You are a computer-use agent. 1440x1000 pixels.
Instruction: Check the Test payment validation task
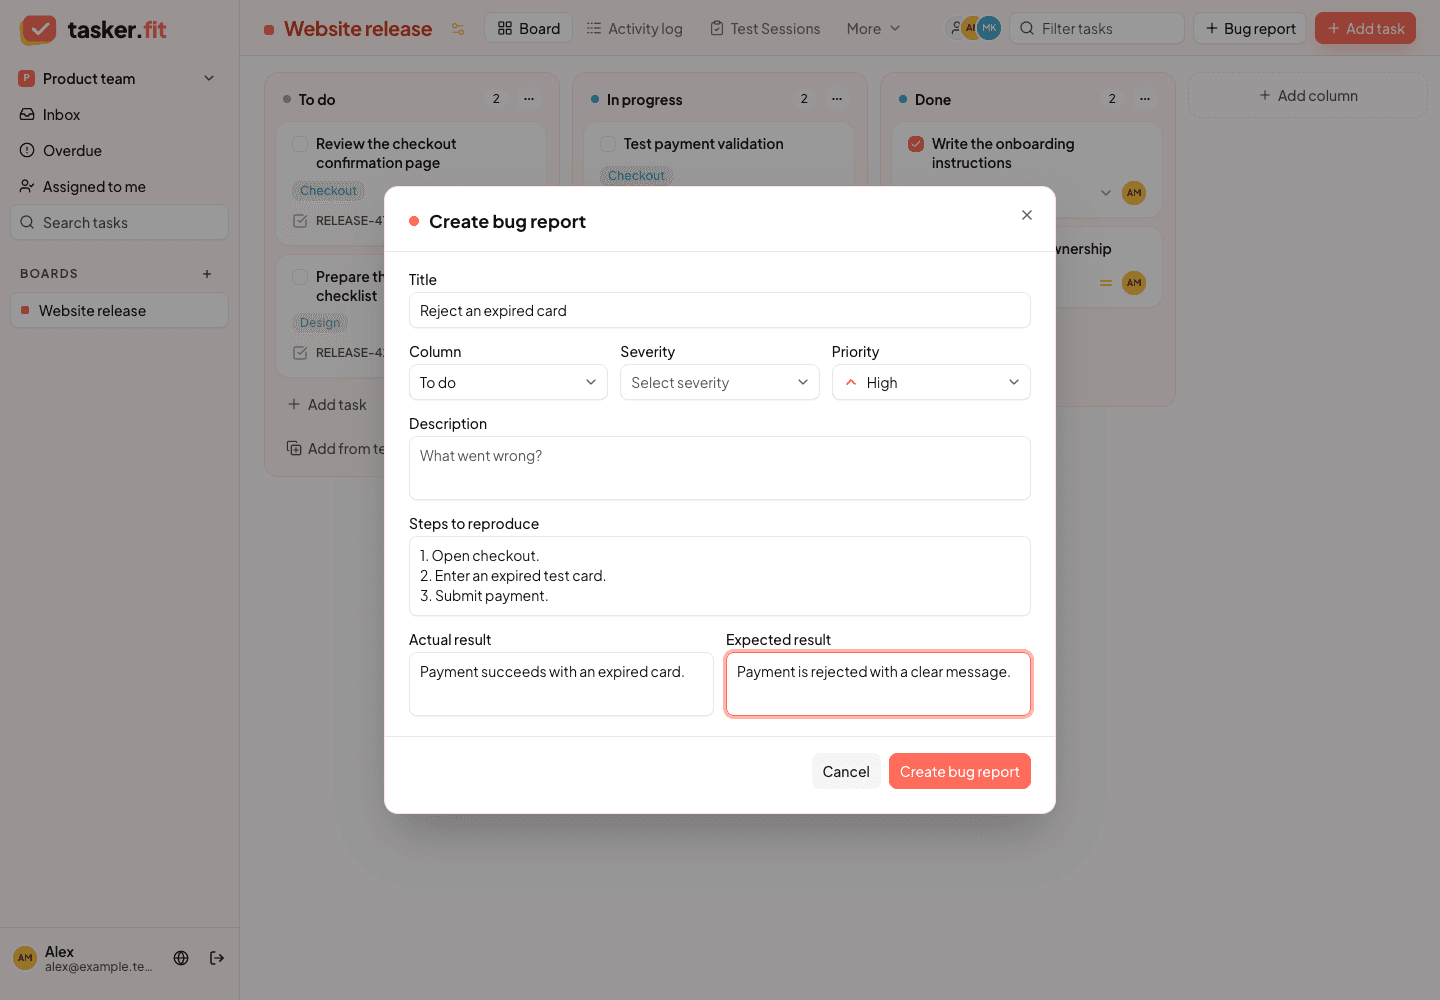608,144
